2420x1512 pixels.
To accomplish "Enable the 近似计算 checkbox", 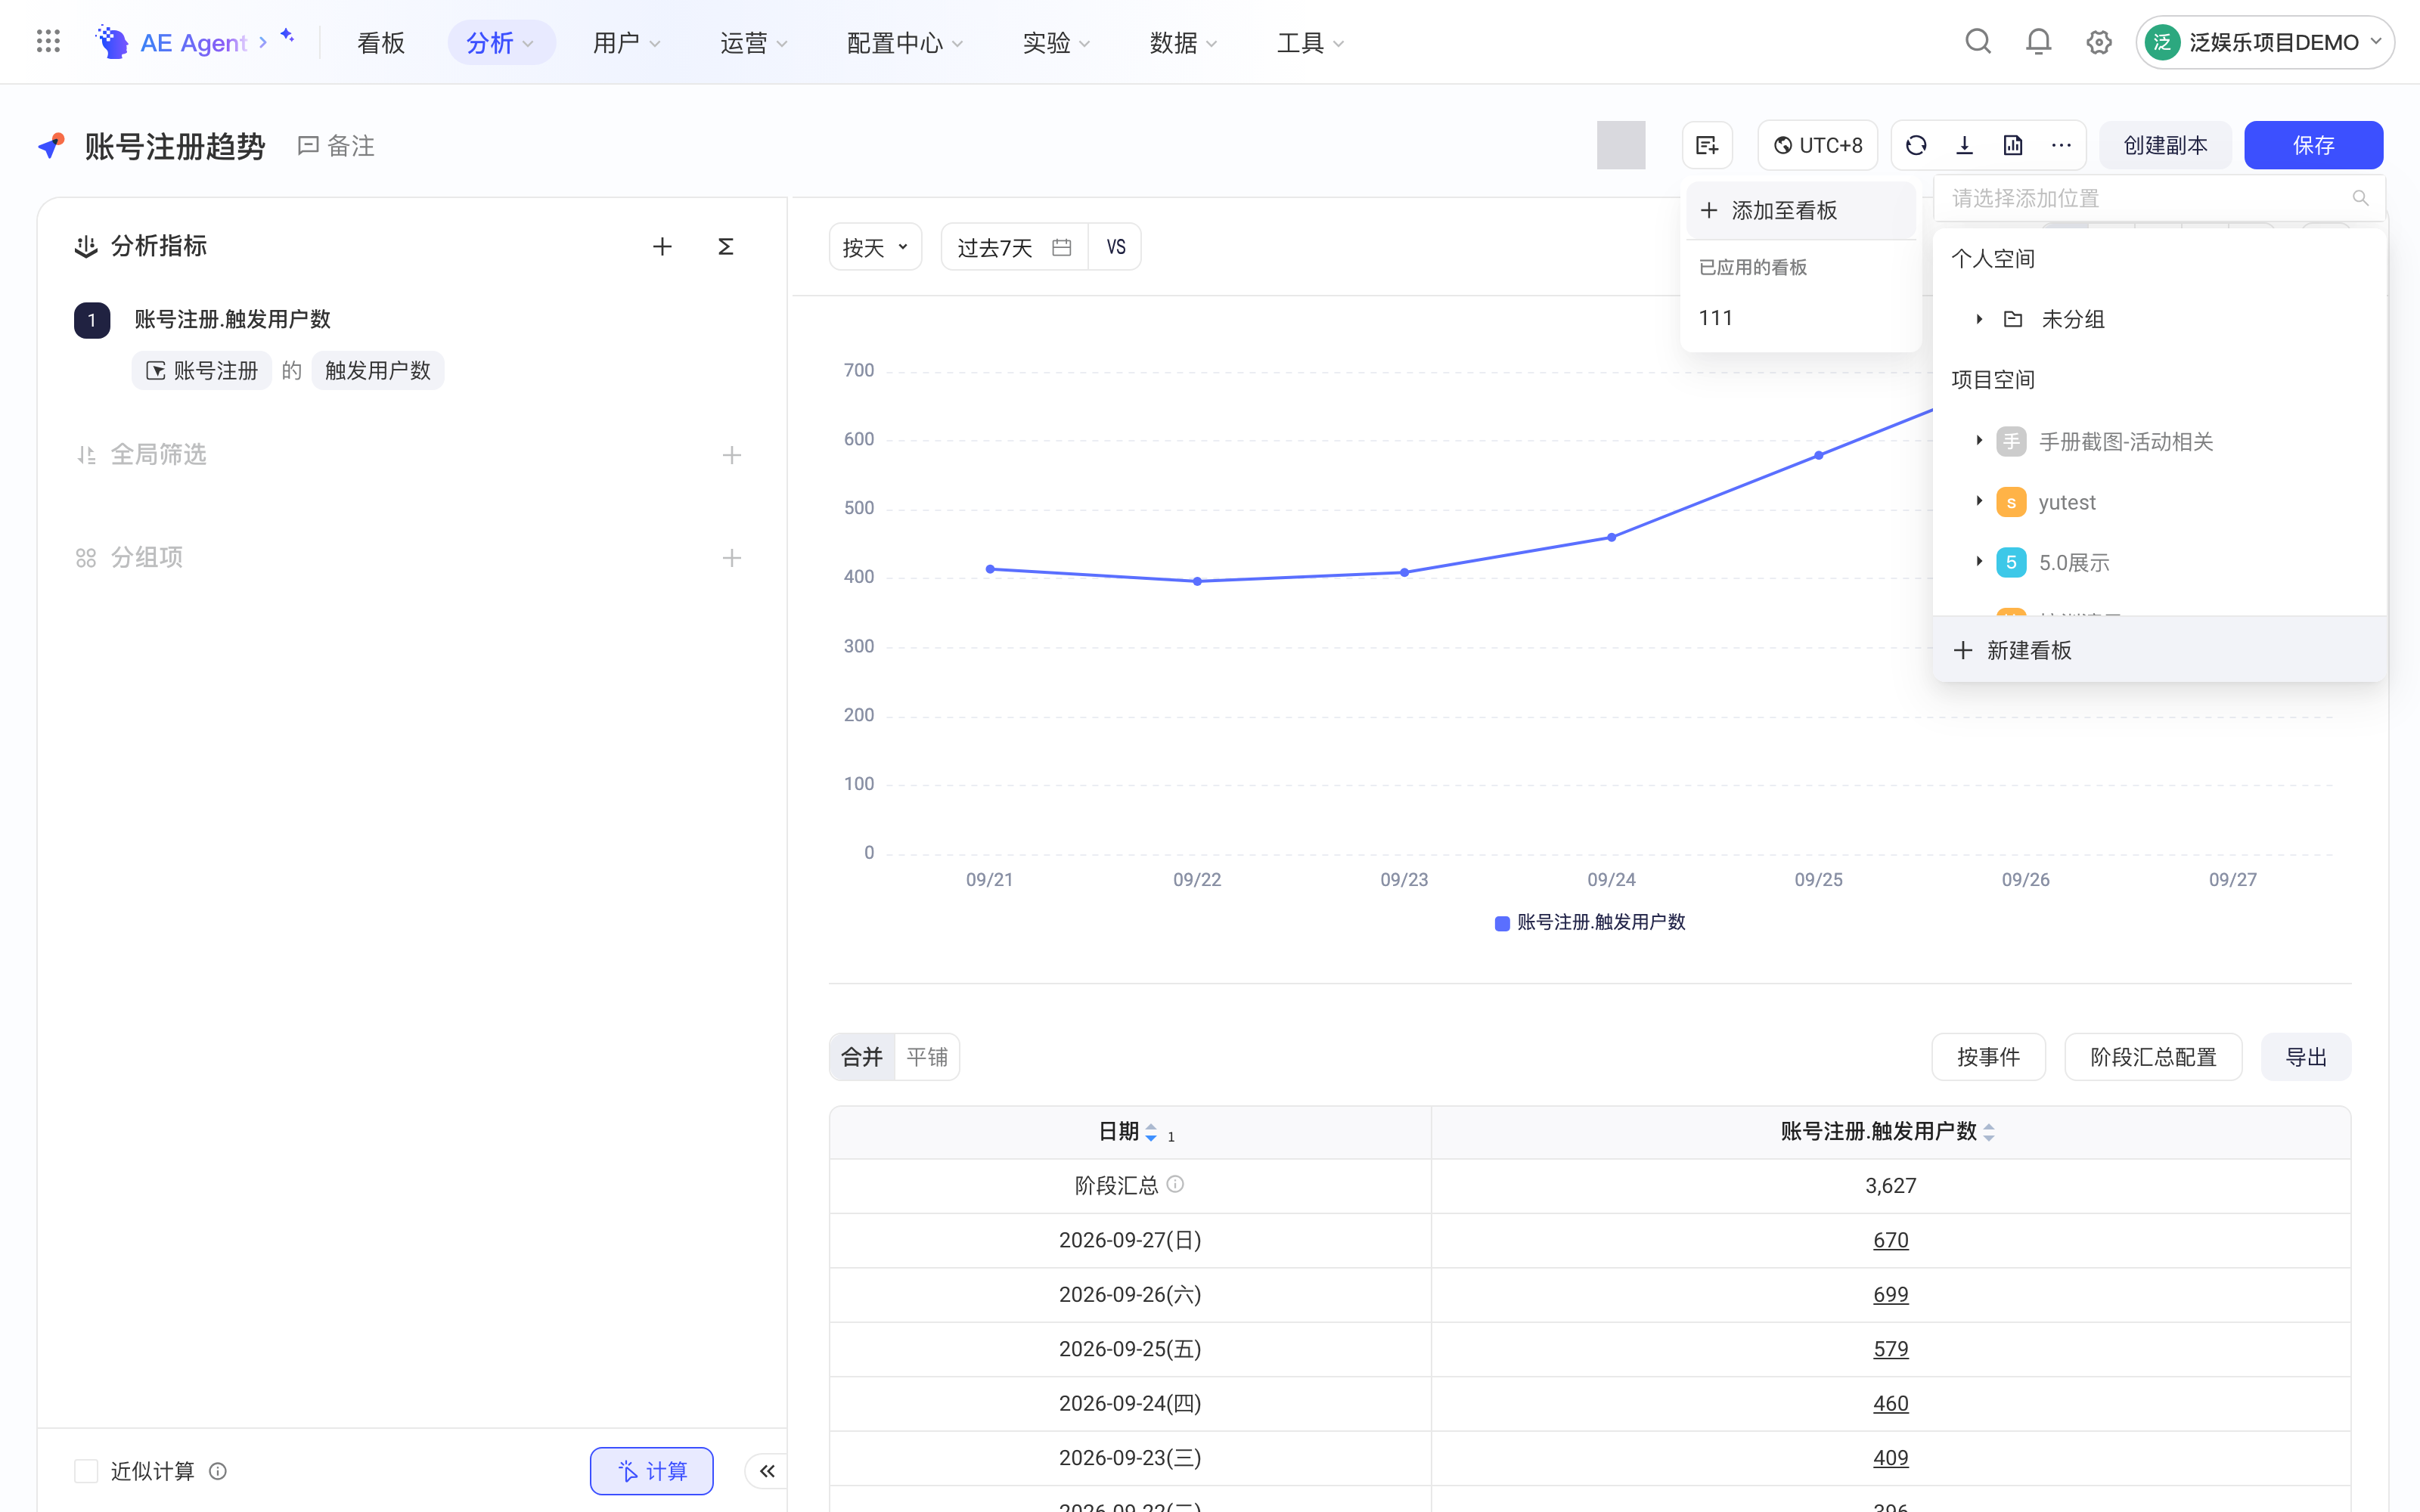I will [x=86, y=1470].
